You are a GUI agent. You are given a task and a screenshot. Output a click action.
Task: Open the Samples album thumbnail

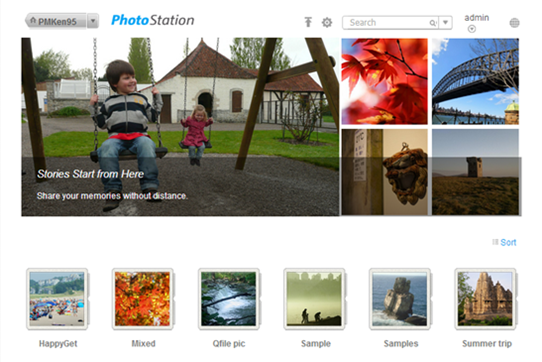[400, 299]
